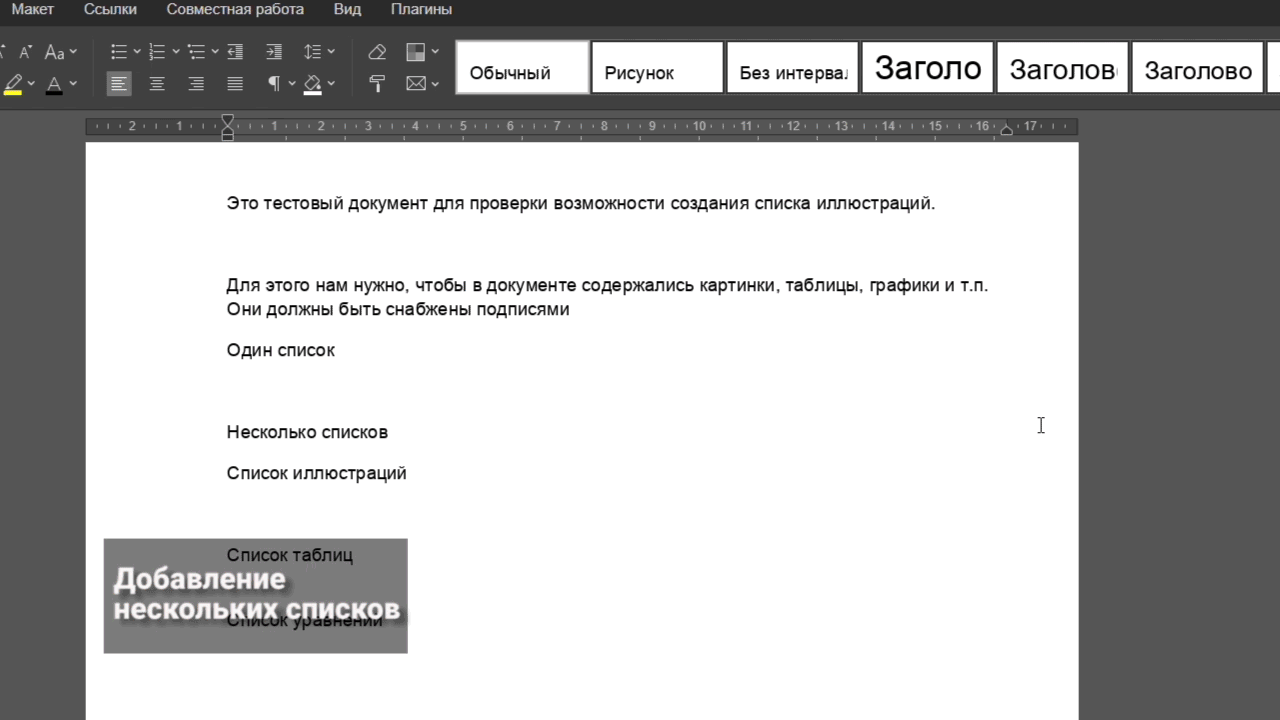This screenshot has width=1280, height=720.
Task: Toggle nonprinting characters pilcrow
Action: pos(273,84)
